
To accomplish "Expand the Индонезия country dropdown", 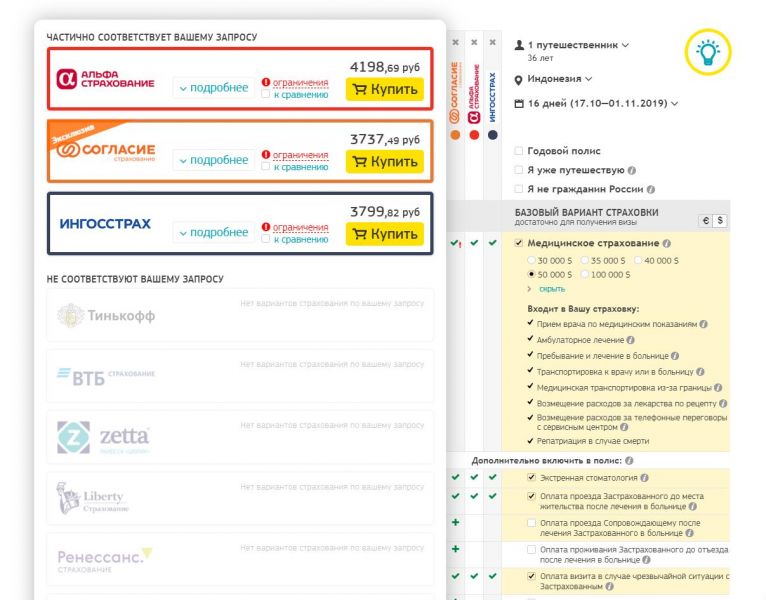I will click(553, 79).
